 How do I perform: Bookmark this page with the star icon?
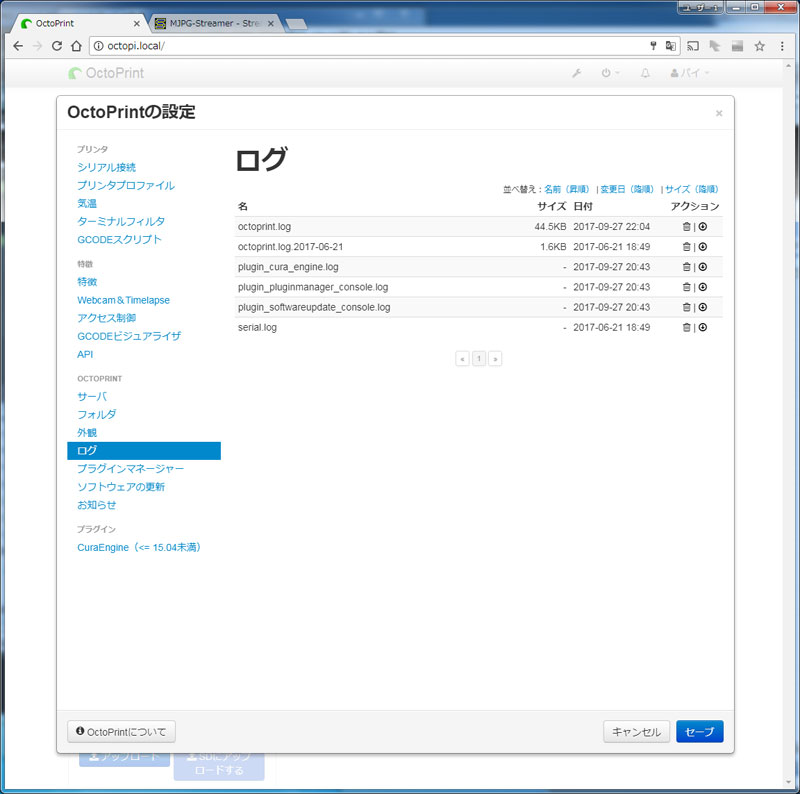760,46
